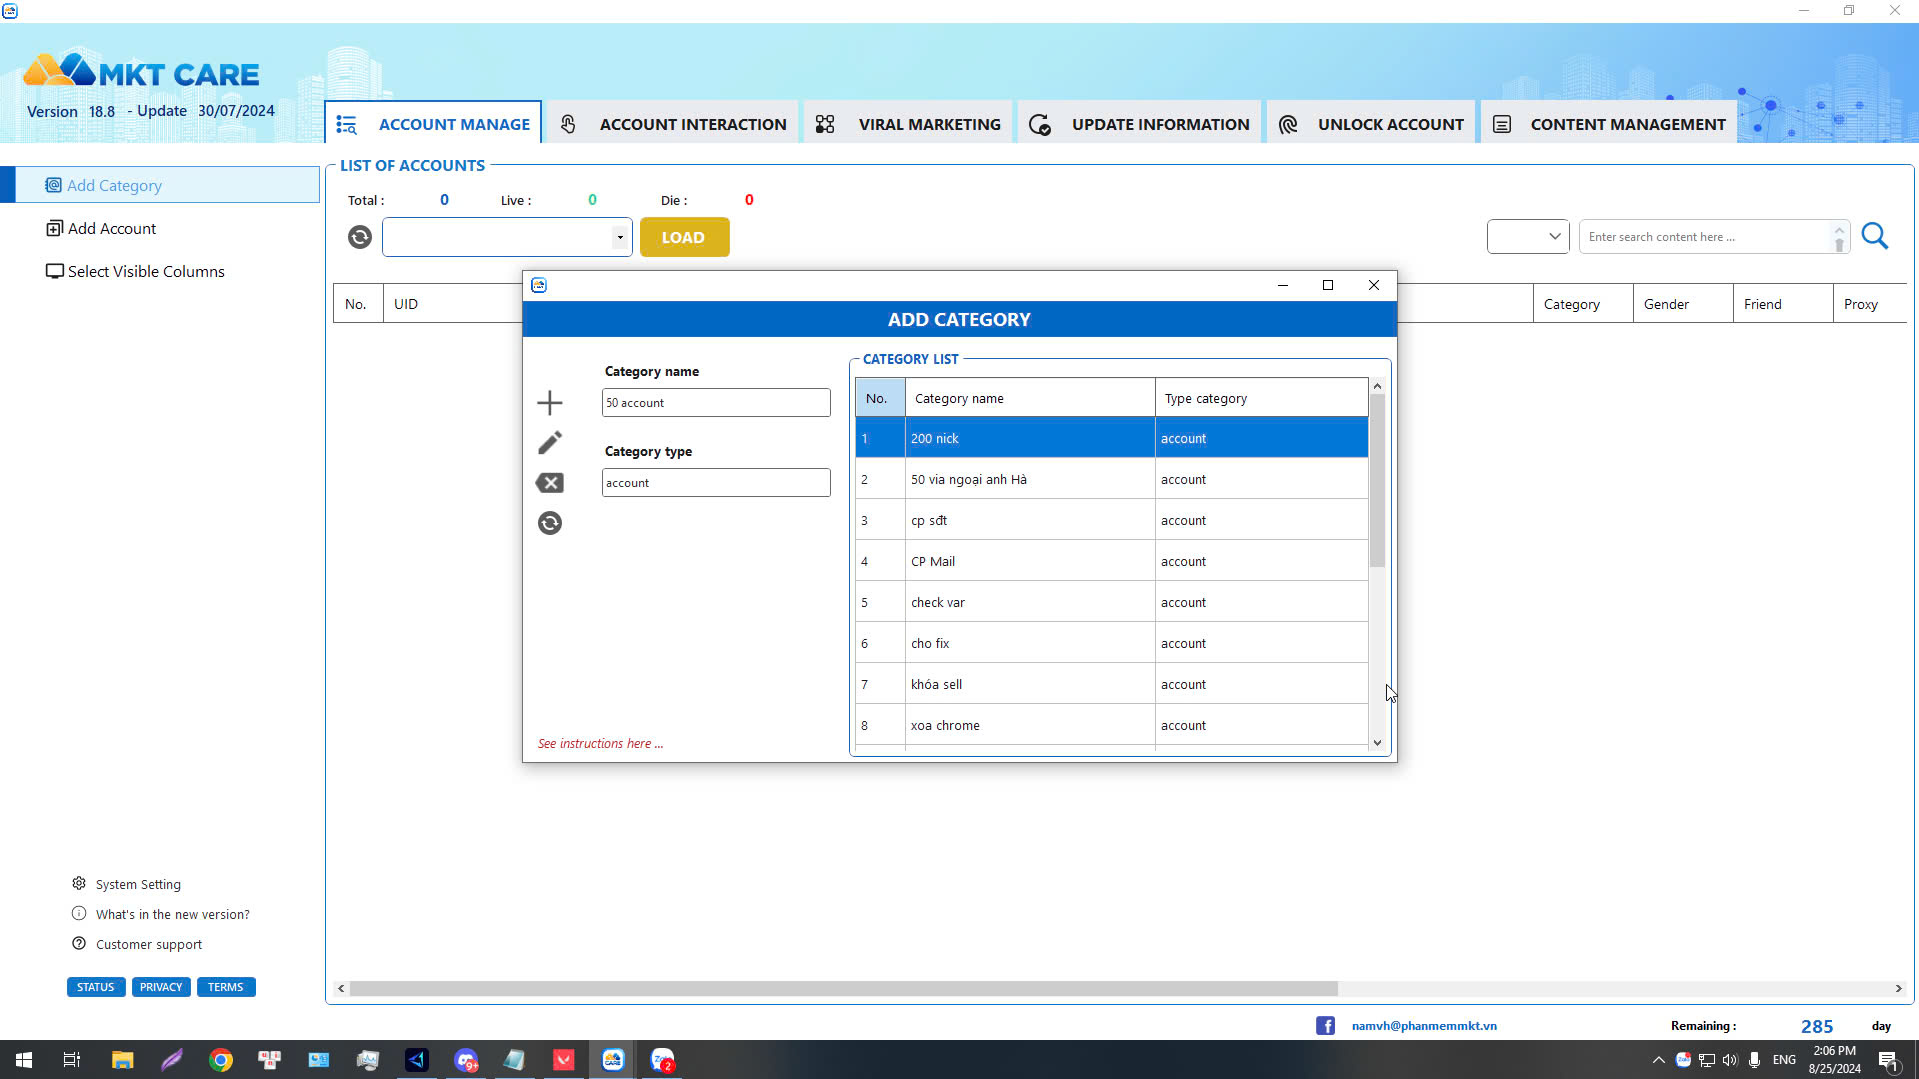Click the Type category column header
Viewport: 1919px width, 1079px height.
1261,398
